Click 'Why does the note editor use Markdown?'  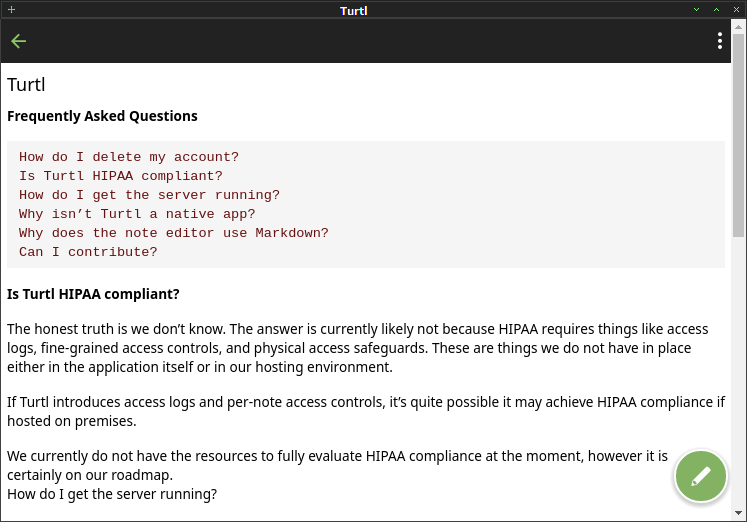point(173,233)
